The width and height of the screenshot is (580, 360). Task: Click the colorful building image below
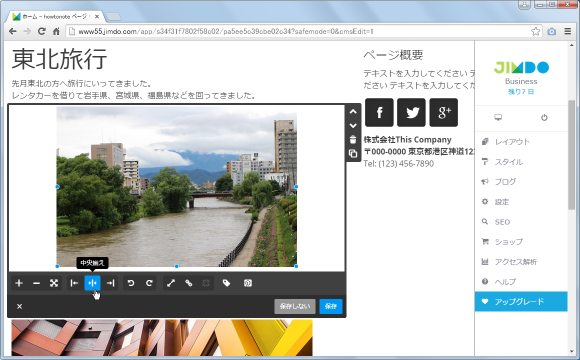[162, 338]
